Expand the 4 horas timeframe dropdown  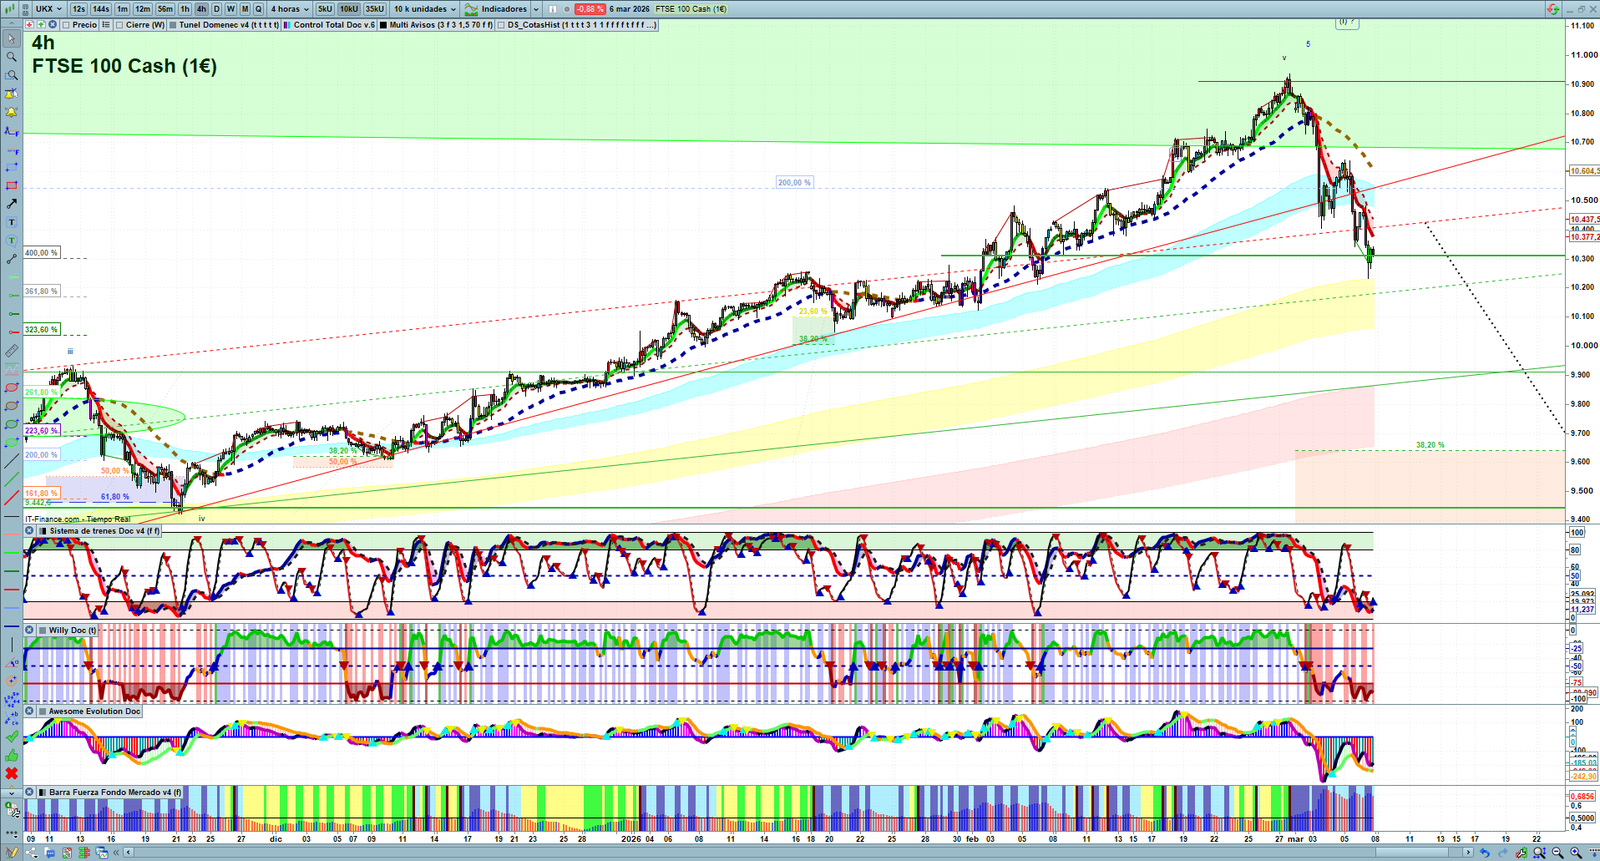290,9
